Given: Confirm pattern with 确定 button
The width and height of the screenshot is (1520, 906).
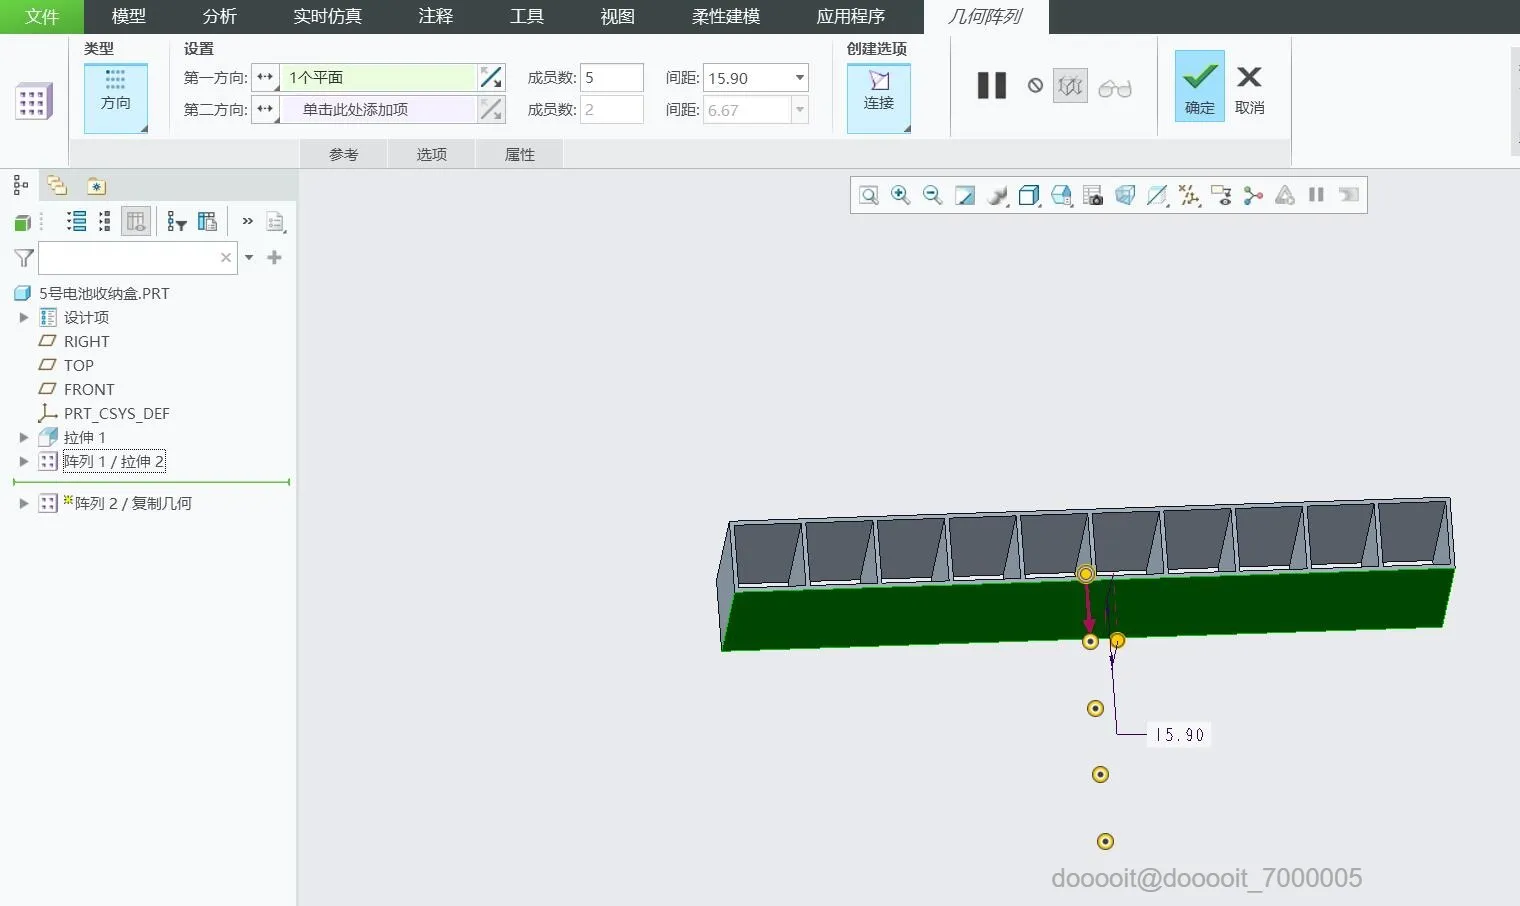Looking at the screenshot, I should click(x=1199, y=86).
